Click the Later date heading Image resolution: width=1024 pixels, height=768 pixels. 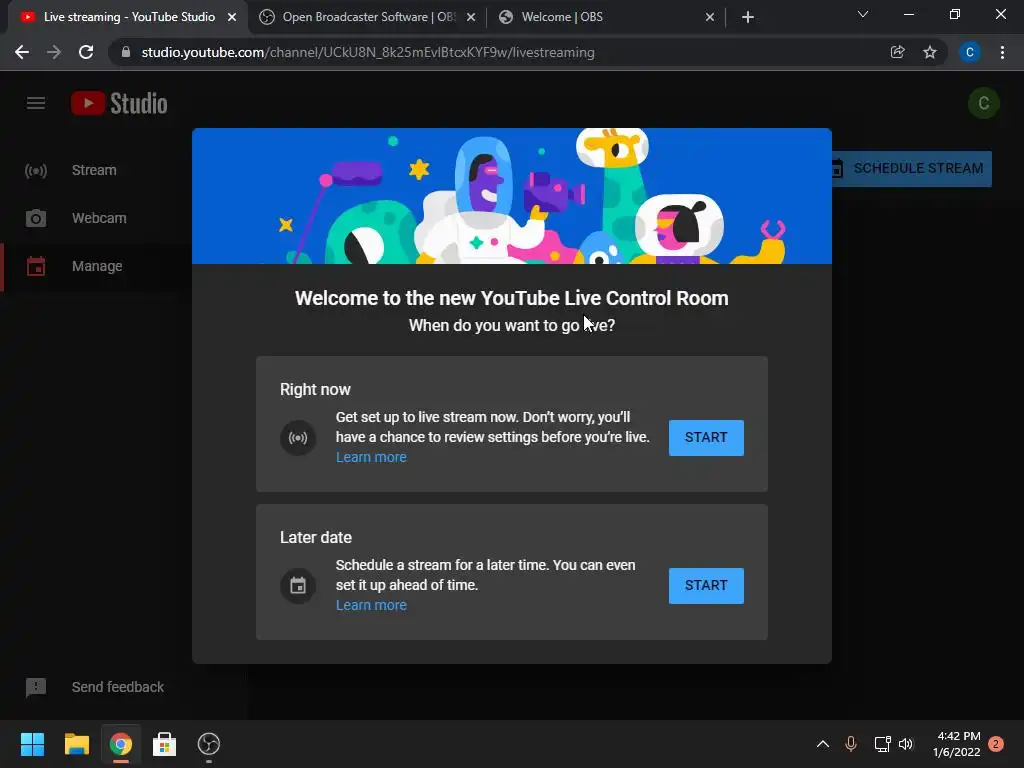click(x=316, y=537)
